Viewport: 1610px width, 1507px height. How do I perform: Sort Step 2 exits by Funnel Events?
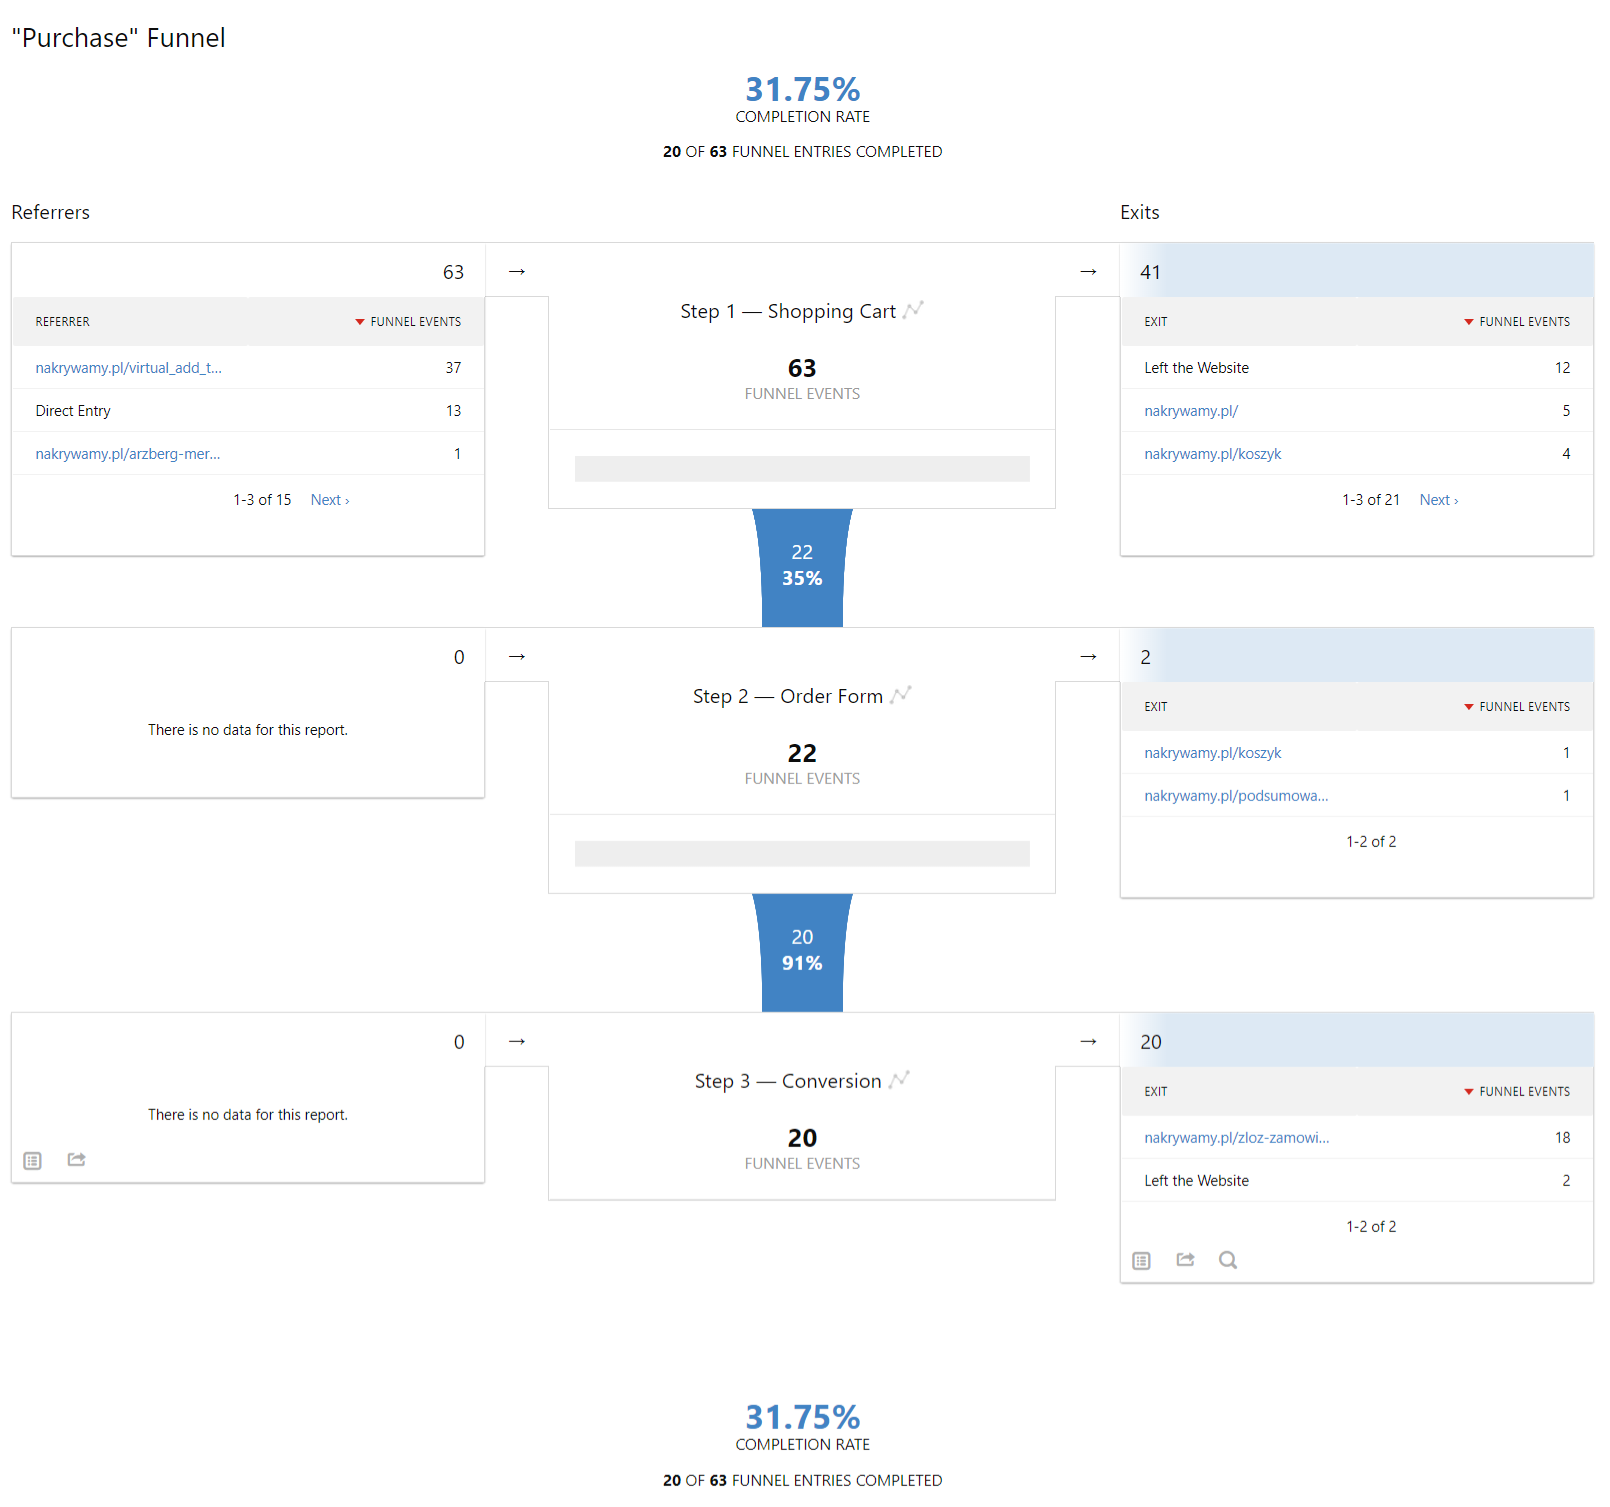click(x=1523, y=707)
